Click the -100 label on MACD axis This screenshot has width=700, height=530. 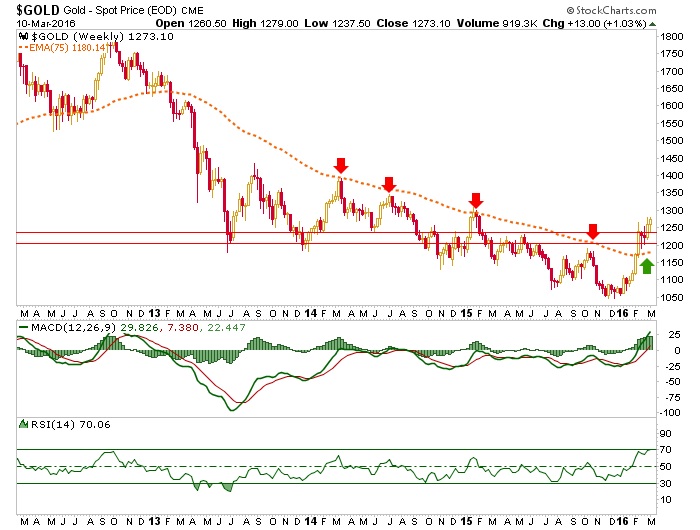(x=670, y=413)
